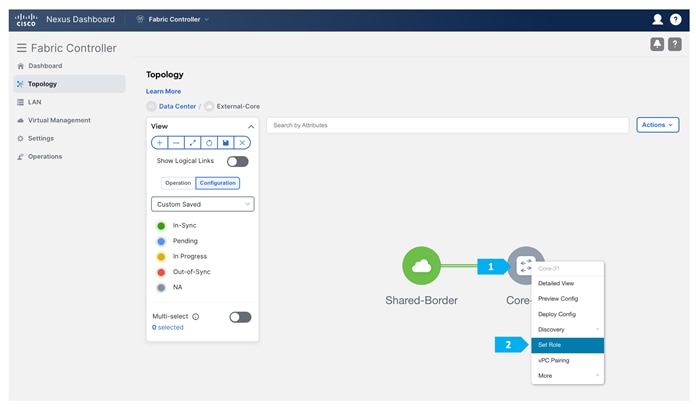696x412 pixels.
Task: Fit topology to screen with expand icon
Action: pos(193,143)
